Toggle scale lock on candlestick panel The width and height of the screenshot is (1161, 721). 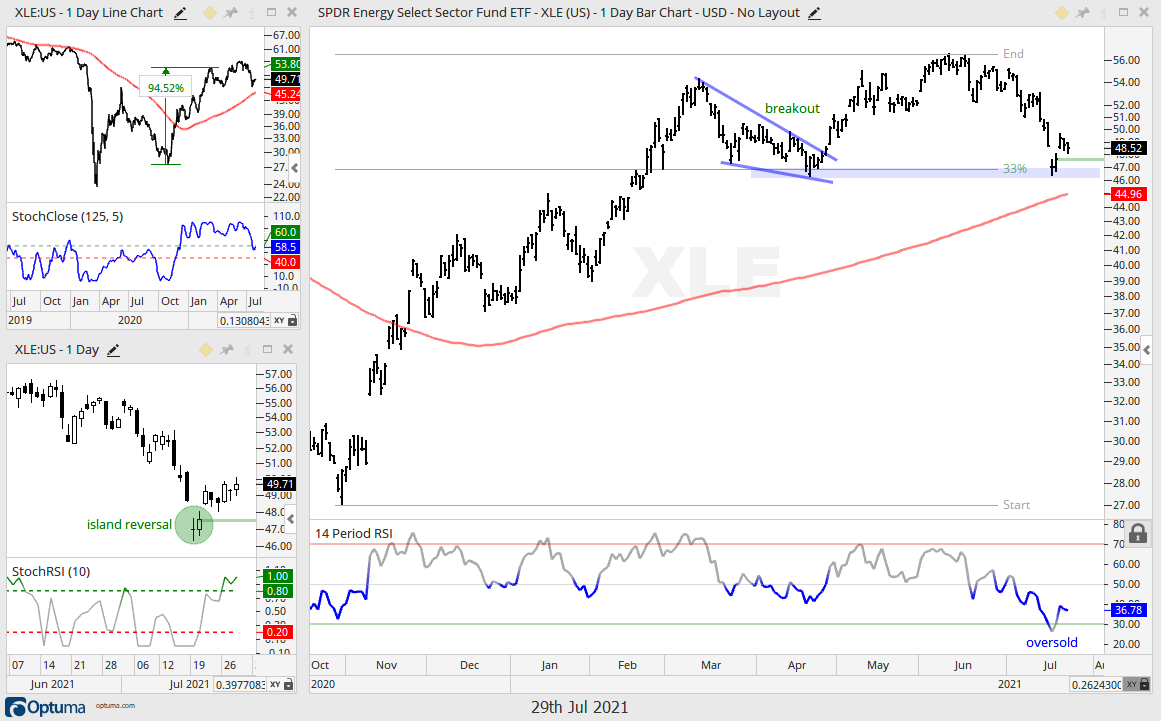pos(289,685)
